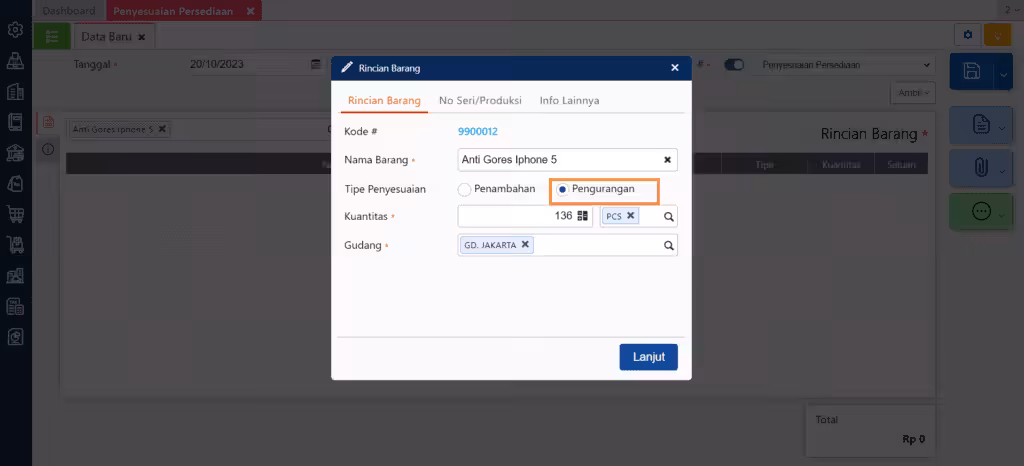Click the Kuantitas column header in table
The width and height of the screenshot is (1024, 466).
coord(840,165)
